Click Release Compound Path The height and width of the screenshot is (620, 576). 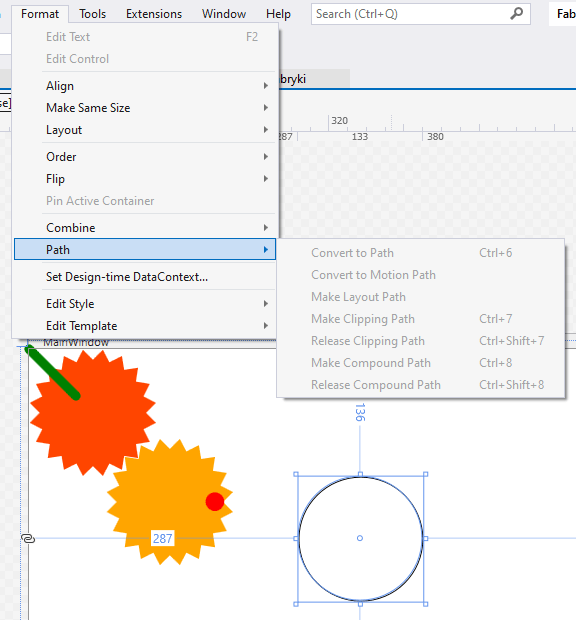coord(421,385)
